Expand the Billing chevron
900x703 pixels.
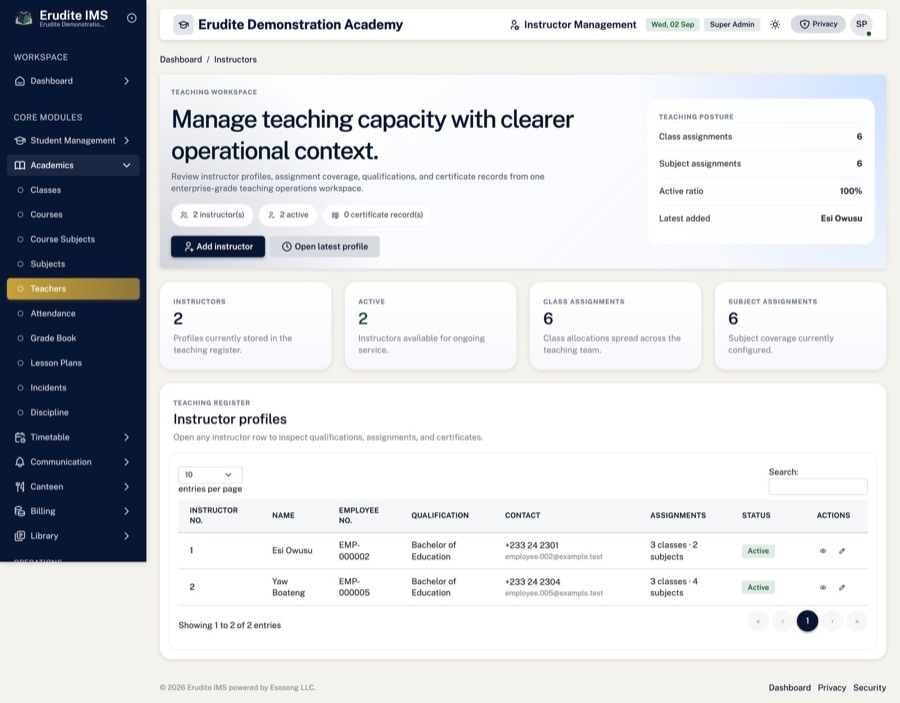click(x=126, y=511)
